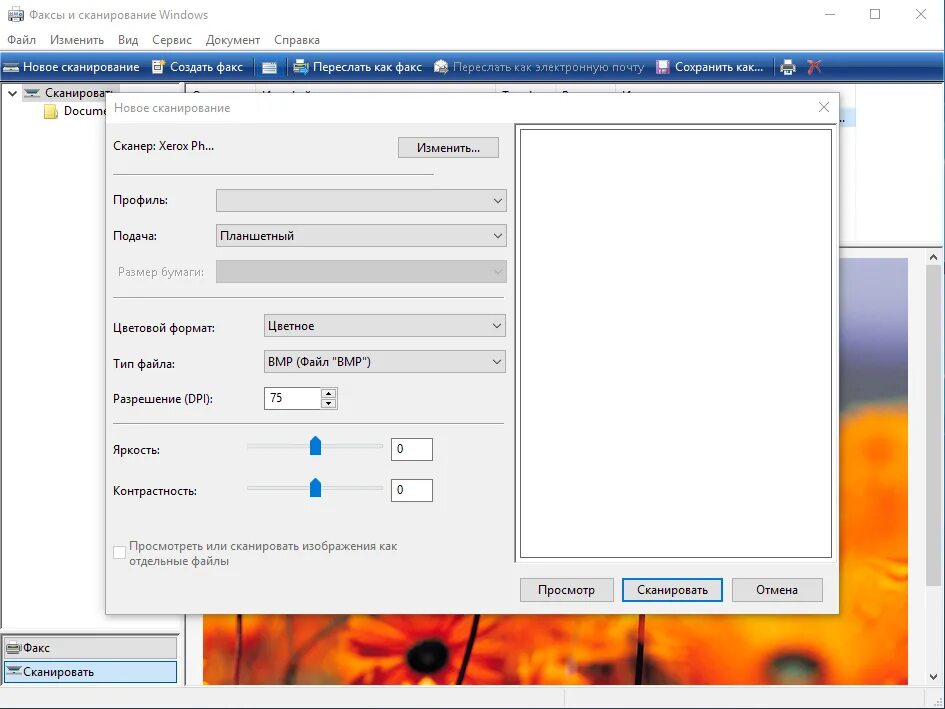Viewport: 945px width, 709px height.
Task: Click the Разрешение (DPI) input field
Action: (x=292, y=398)
